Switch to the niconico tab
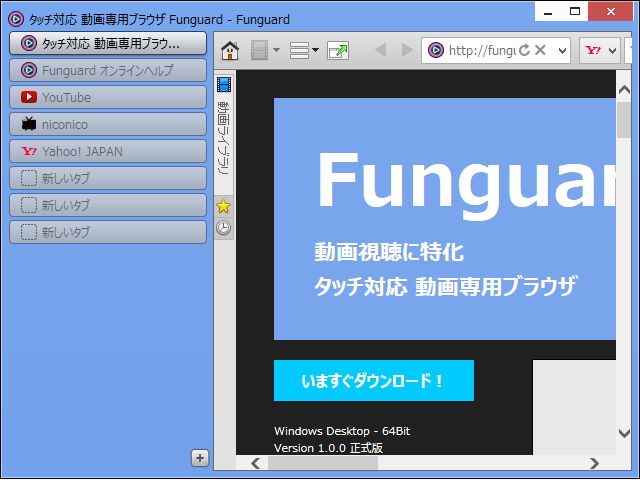The width and height of the screenshot is (640, 480). (x=108, y=124)
